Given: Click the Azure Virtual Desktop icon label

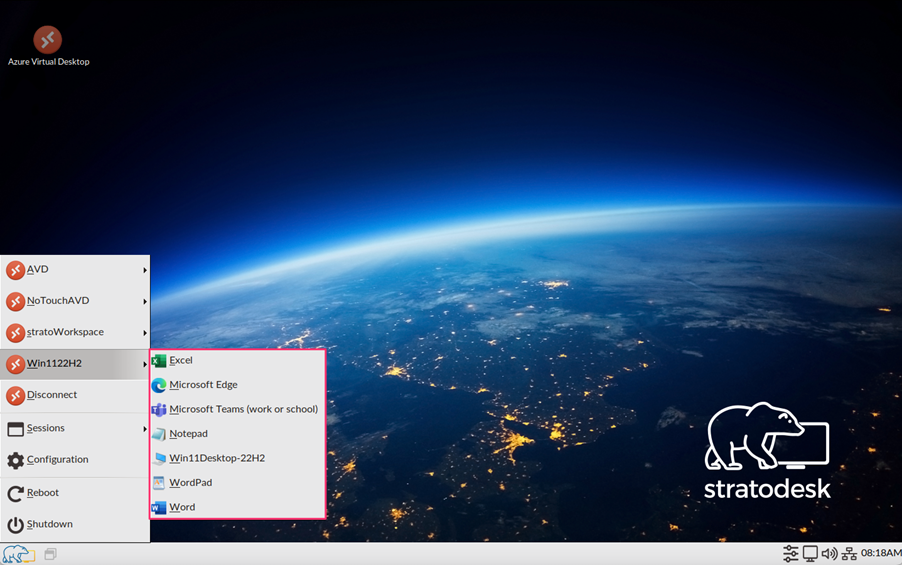Looking at the screenshot, I should [x=48, y=62].
